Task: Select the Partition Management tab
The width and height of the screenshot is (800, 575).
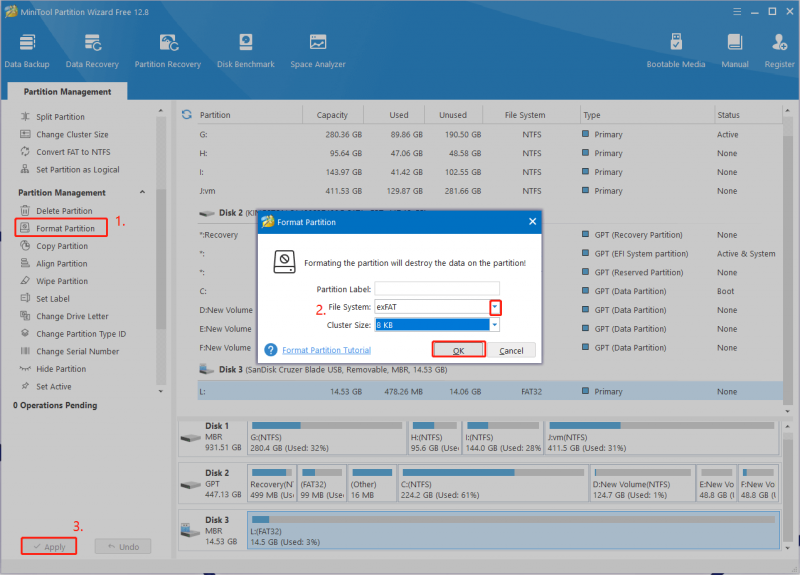Action: [x=67, y=91]
